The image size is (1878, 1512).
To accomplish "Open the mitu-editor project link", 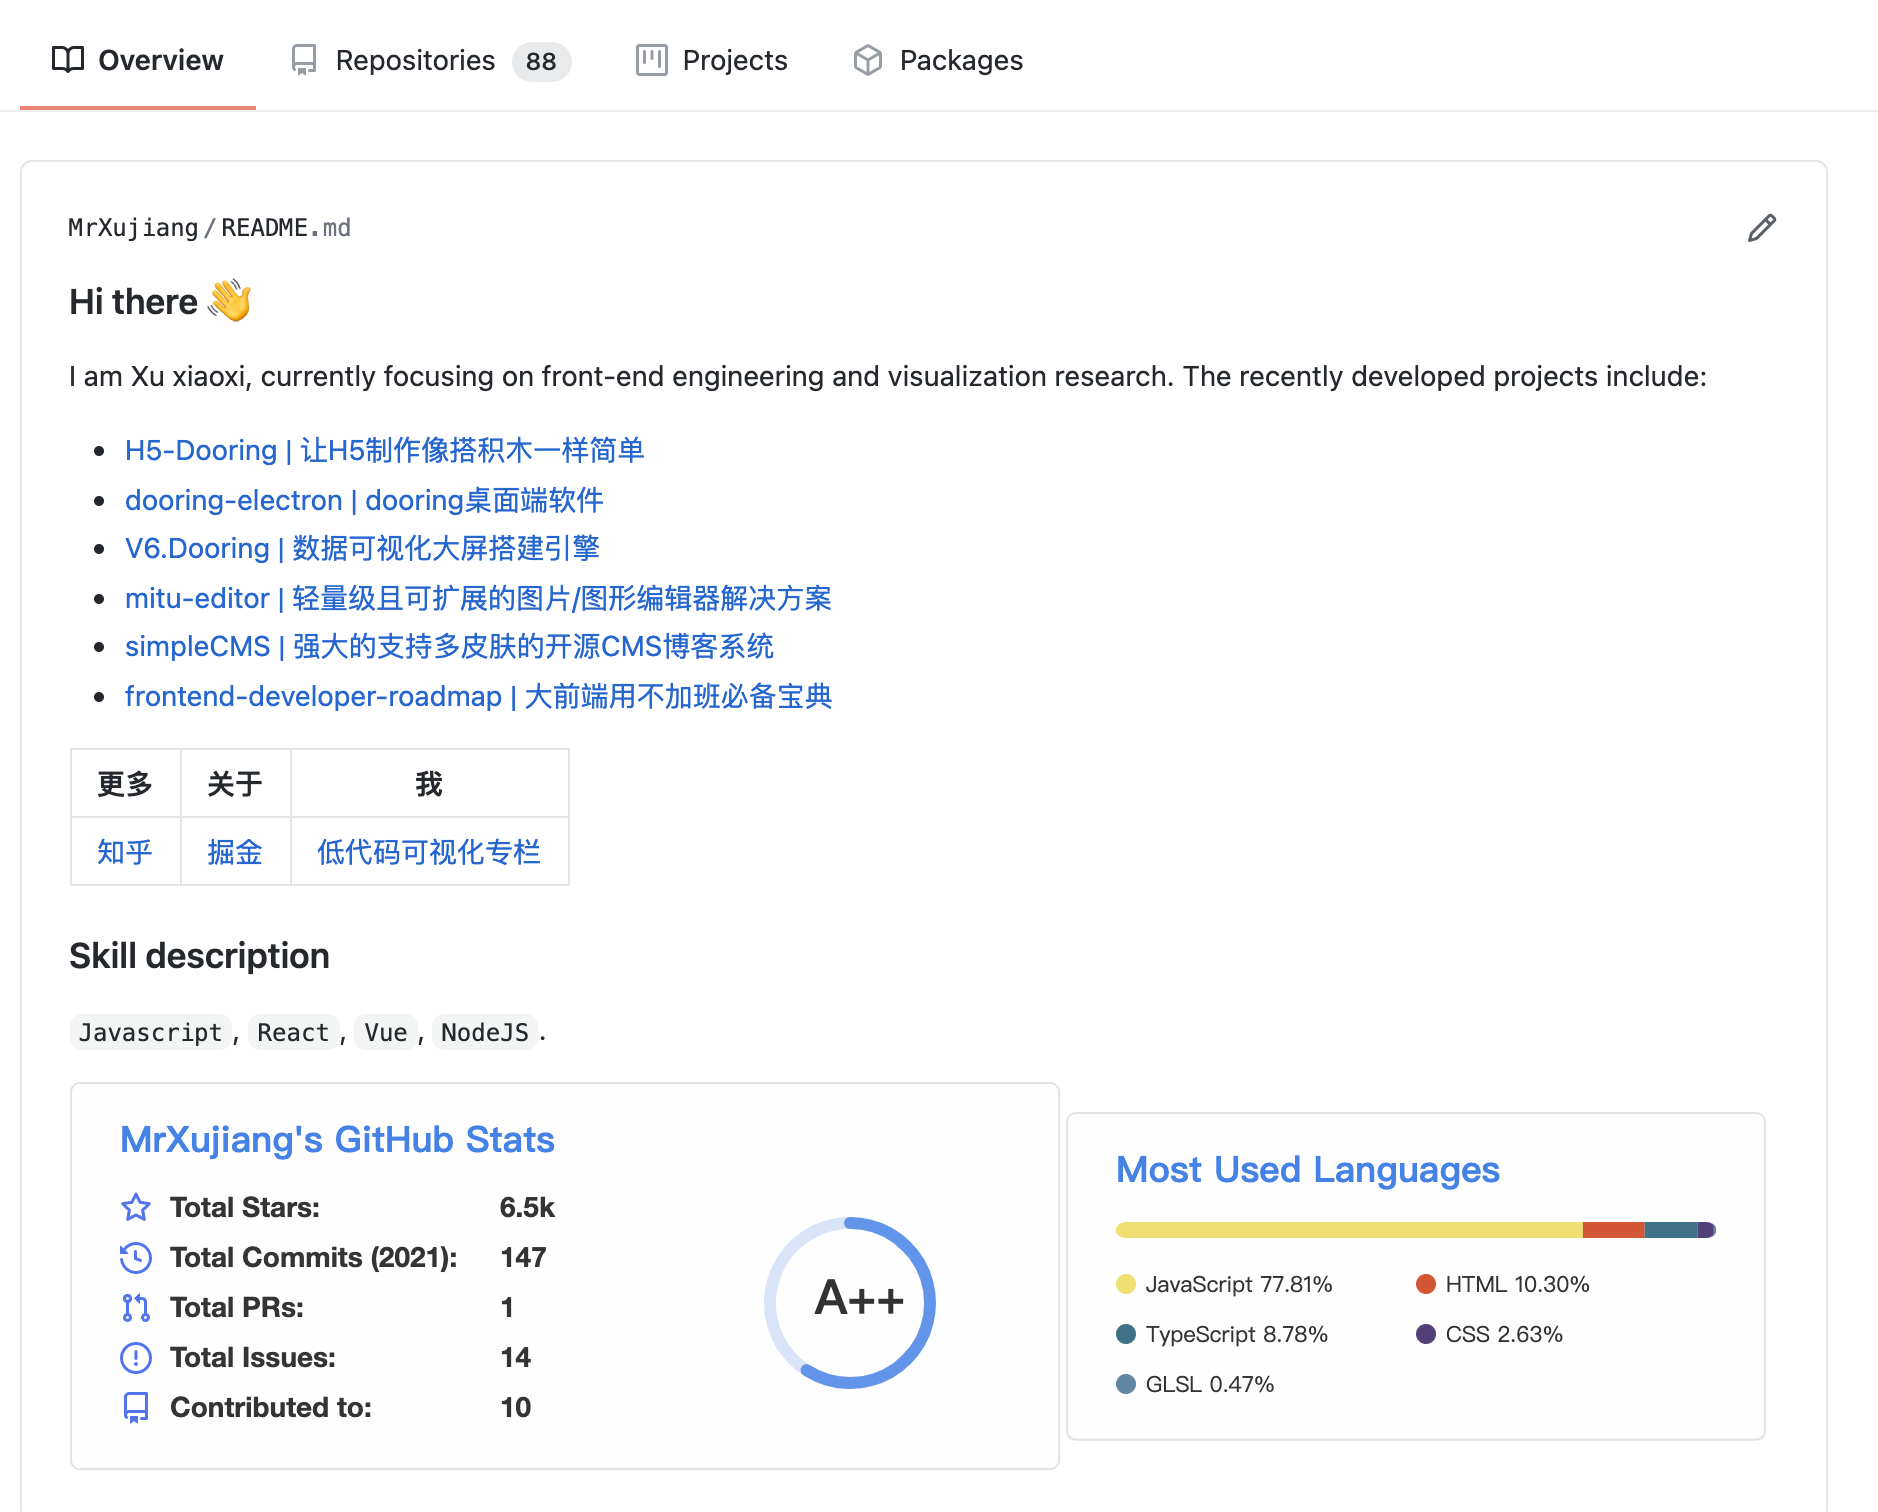I will (478, 598).
